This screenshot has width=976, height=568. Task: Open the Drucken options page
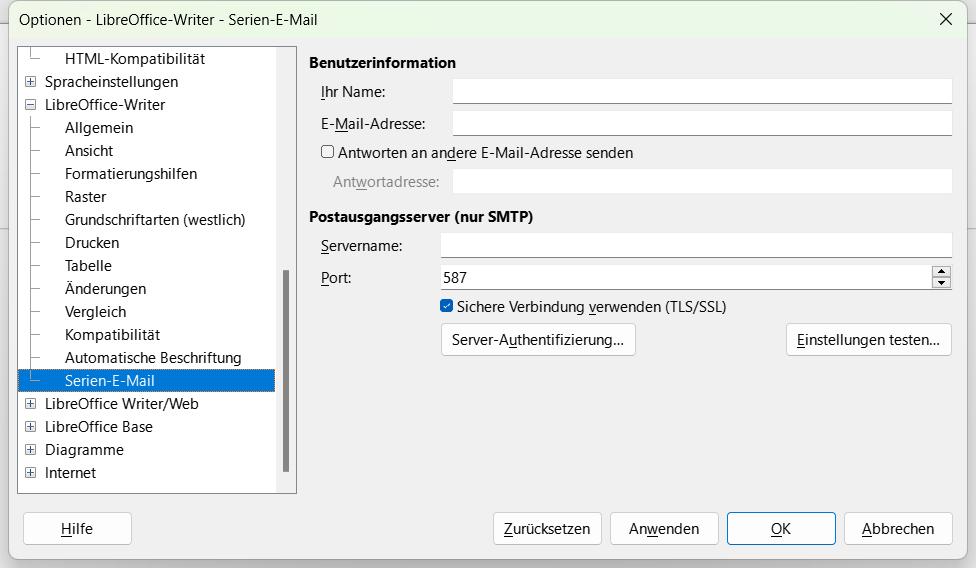(x=92, y=243)
